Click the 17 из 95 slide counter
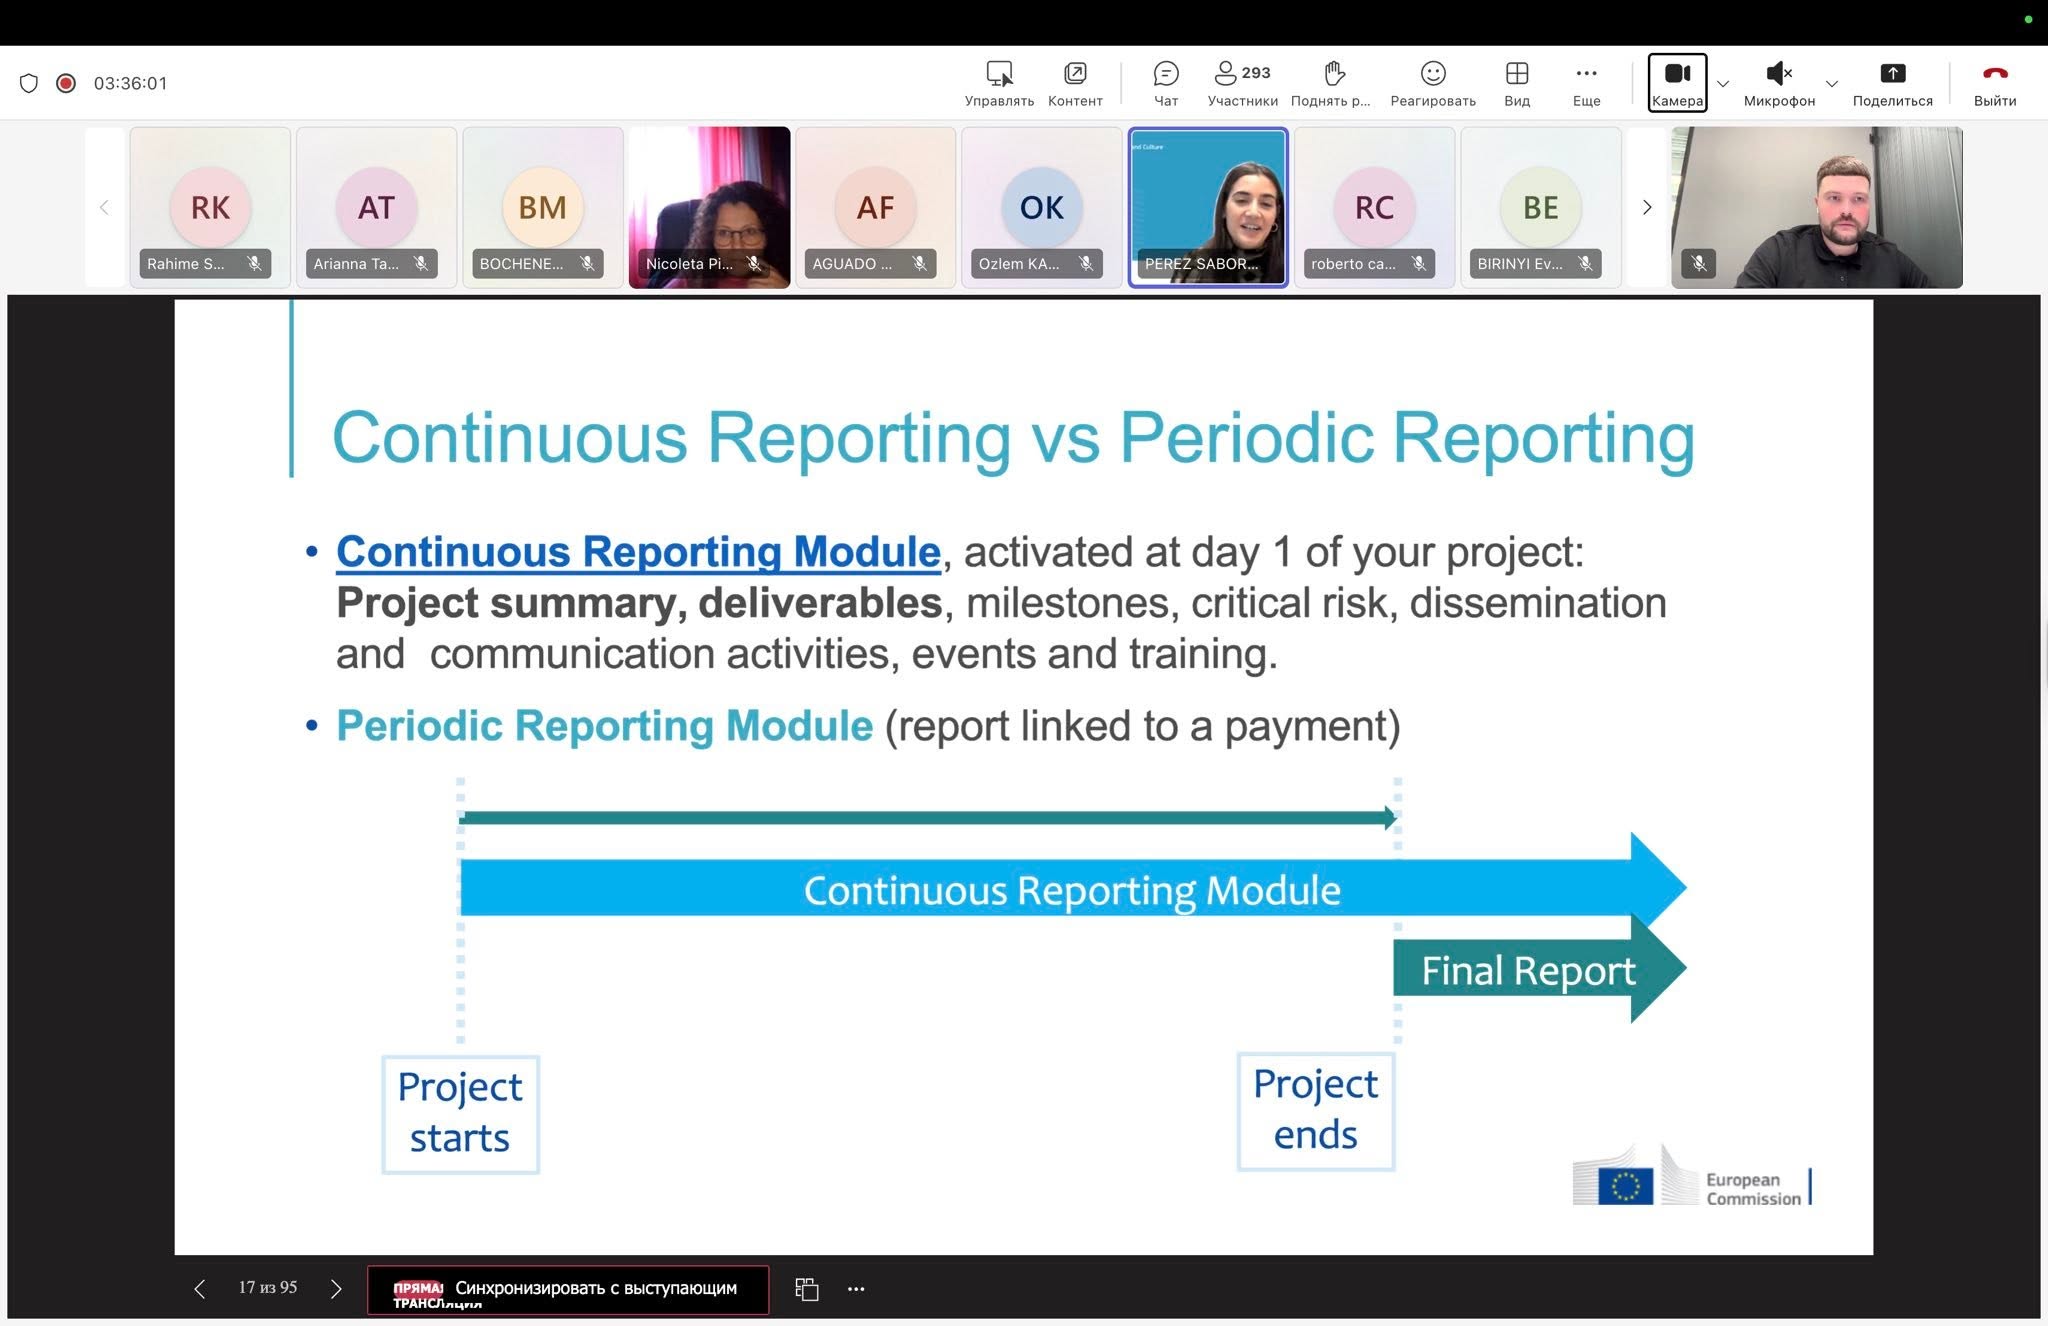The image size is (2048, 1326). [268, 1288]
